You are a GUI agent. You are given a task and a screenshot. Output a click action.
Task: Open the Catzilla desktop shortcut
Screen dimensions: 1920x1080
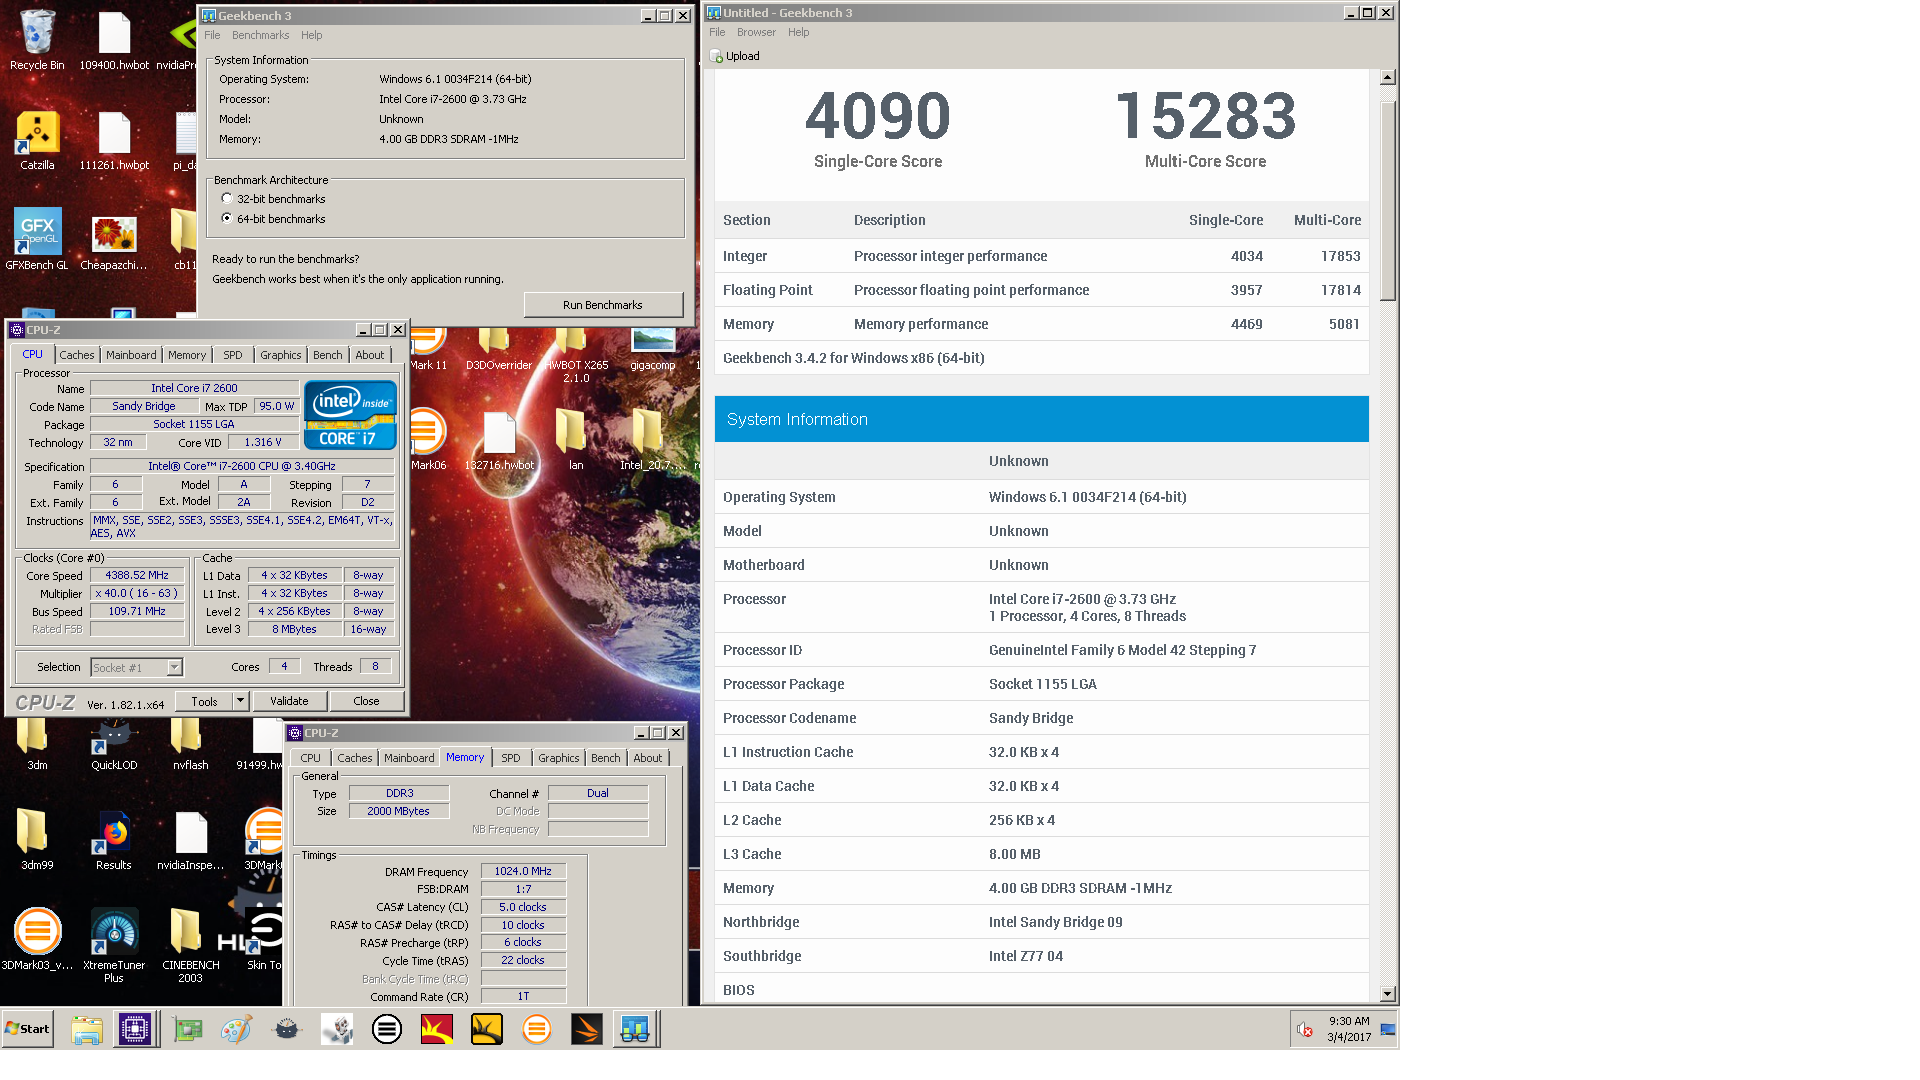click(x=37, y=140)
